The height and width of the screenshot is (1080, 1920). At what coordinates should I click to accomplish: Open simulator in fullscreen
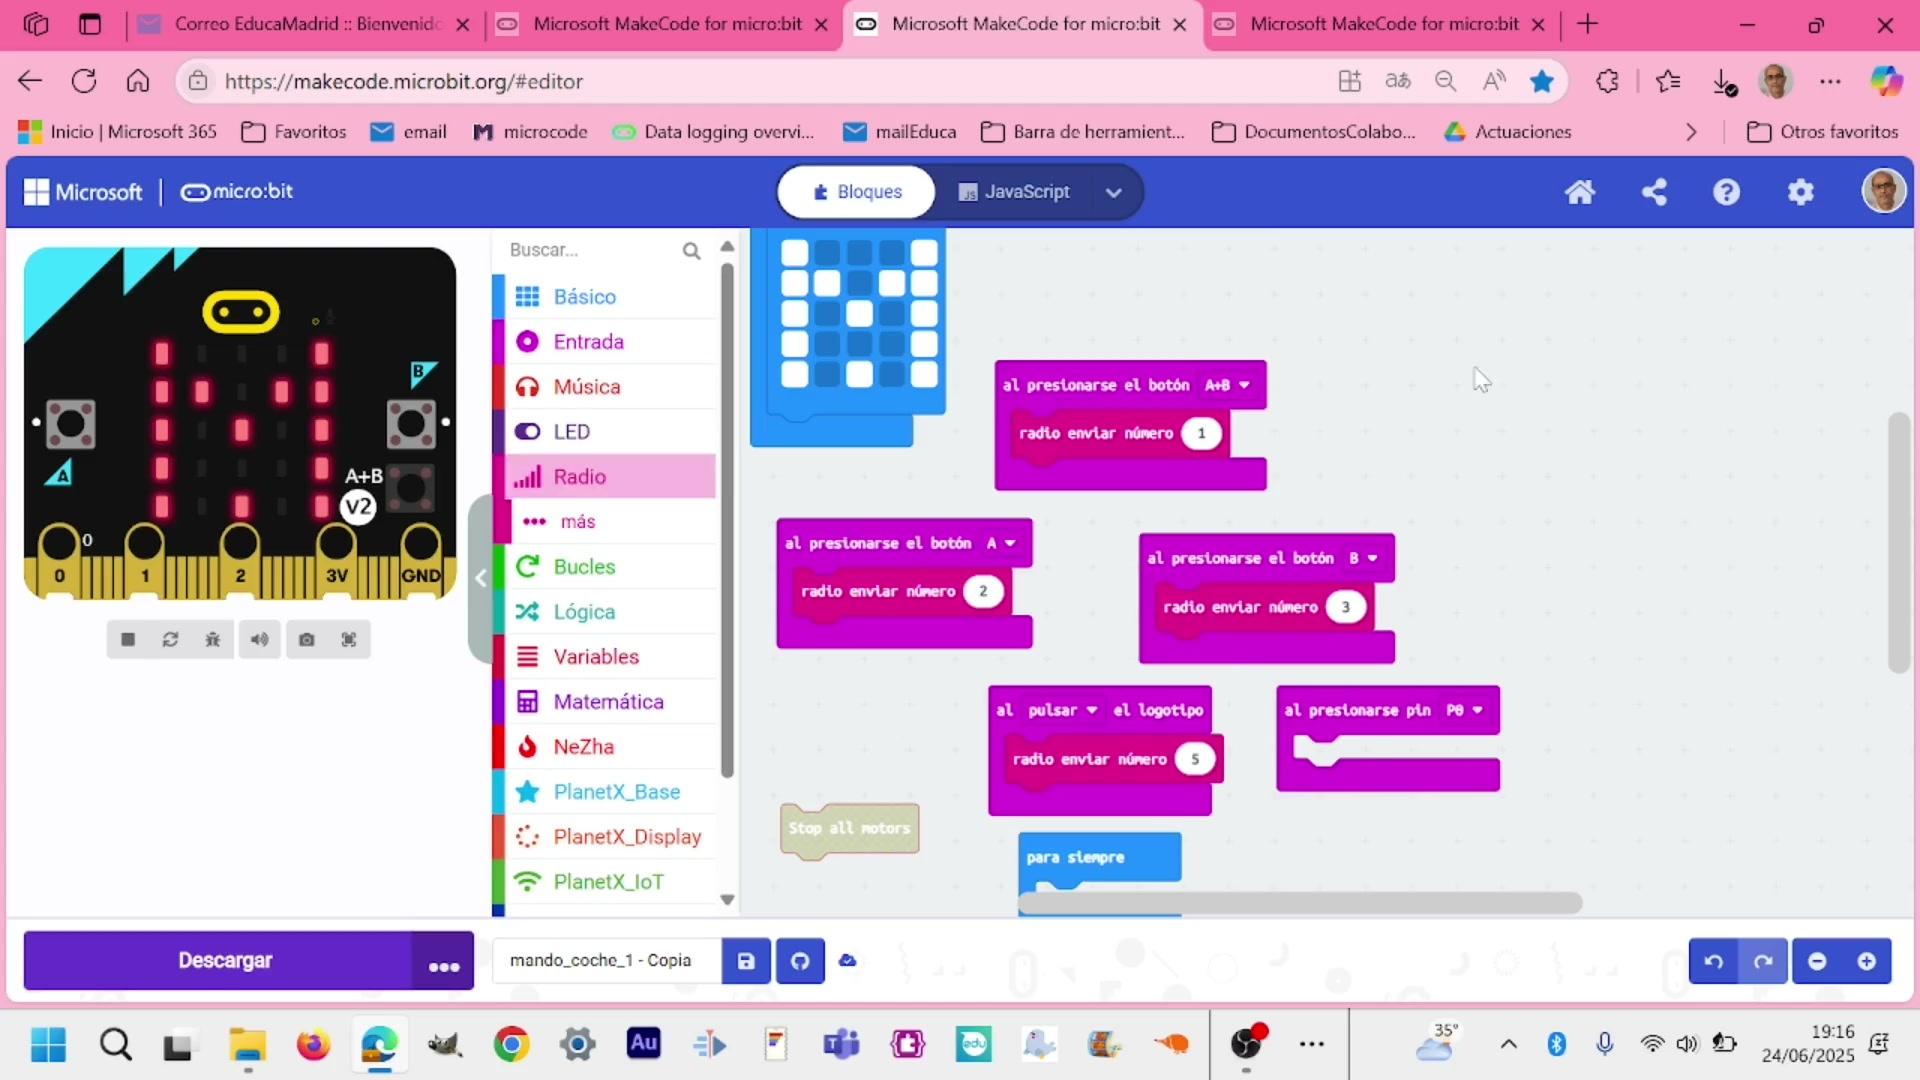pos(349,640)
